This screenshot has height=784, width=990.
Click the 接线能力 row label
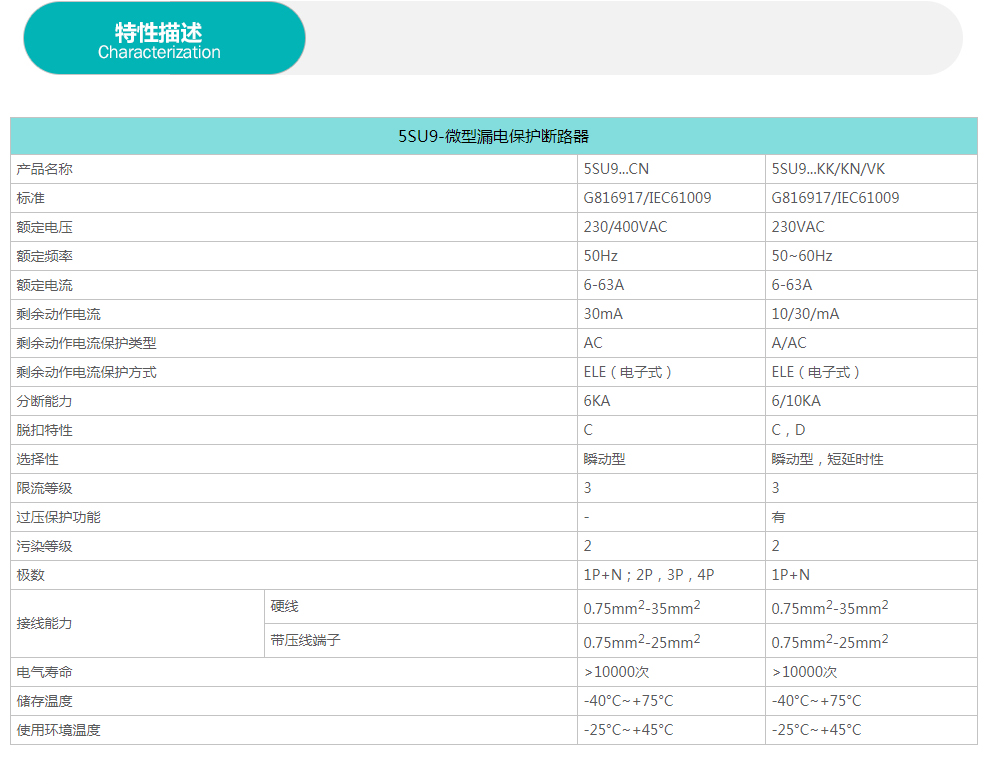[x=45, y=623]
